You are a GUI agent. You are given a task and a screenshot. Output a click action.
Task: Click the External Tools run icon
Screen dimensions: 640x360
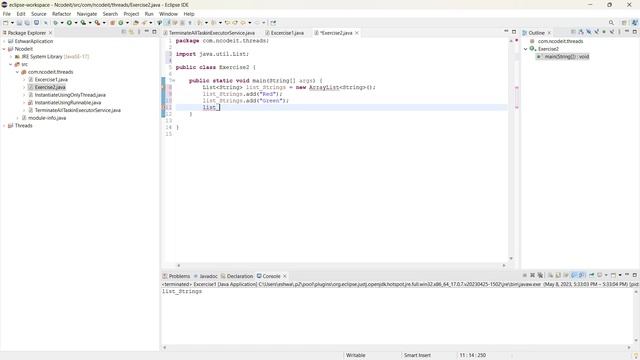(x=98, y=23)
